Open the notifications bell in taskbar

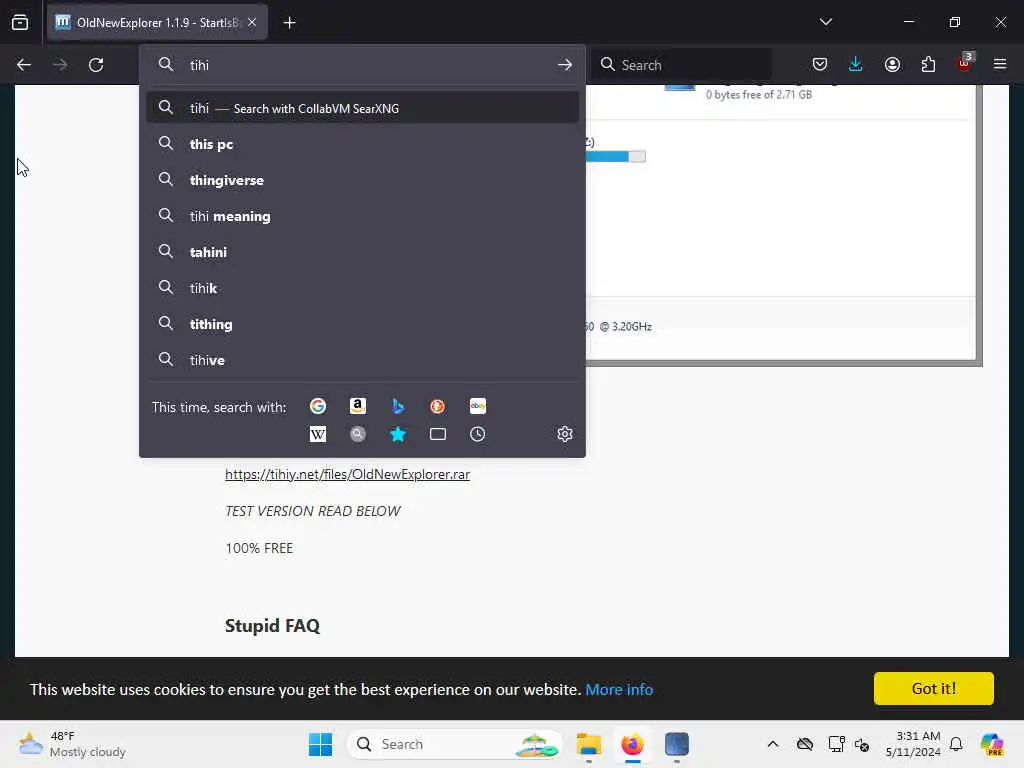click(x=956, y=744)
